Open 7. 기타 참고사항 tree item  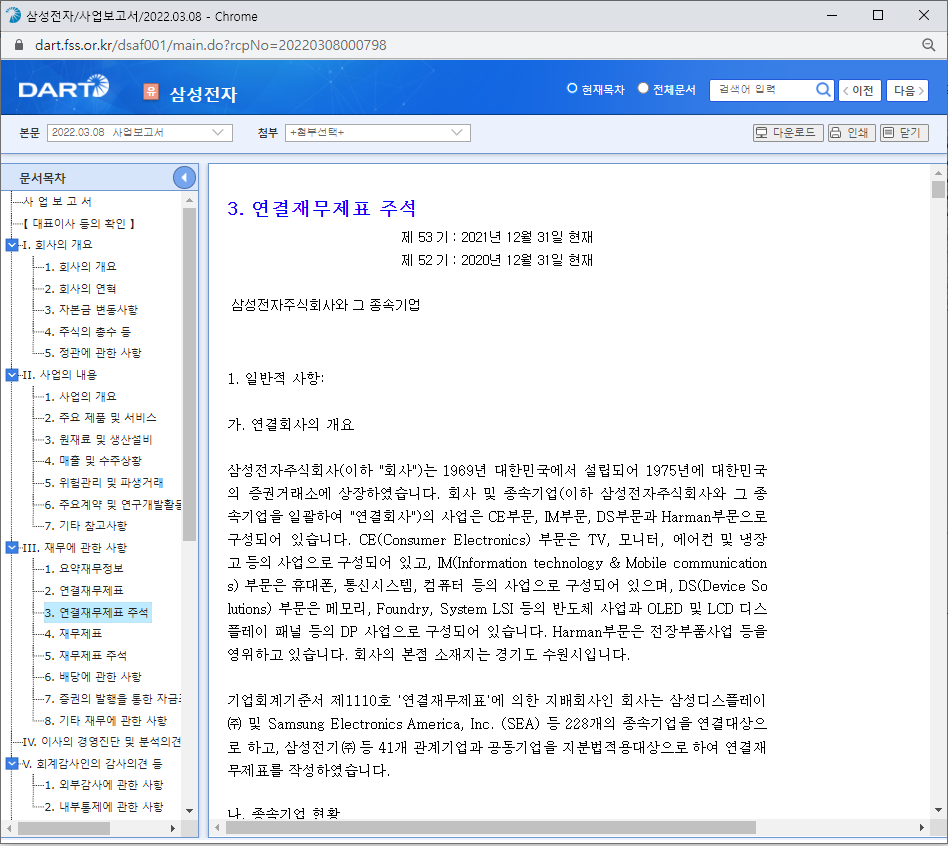pos(86,525)
